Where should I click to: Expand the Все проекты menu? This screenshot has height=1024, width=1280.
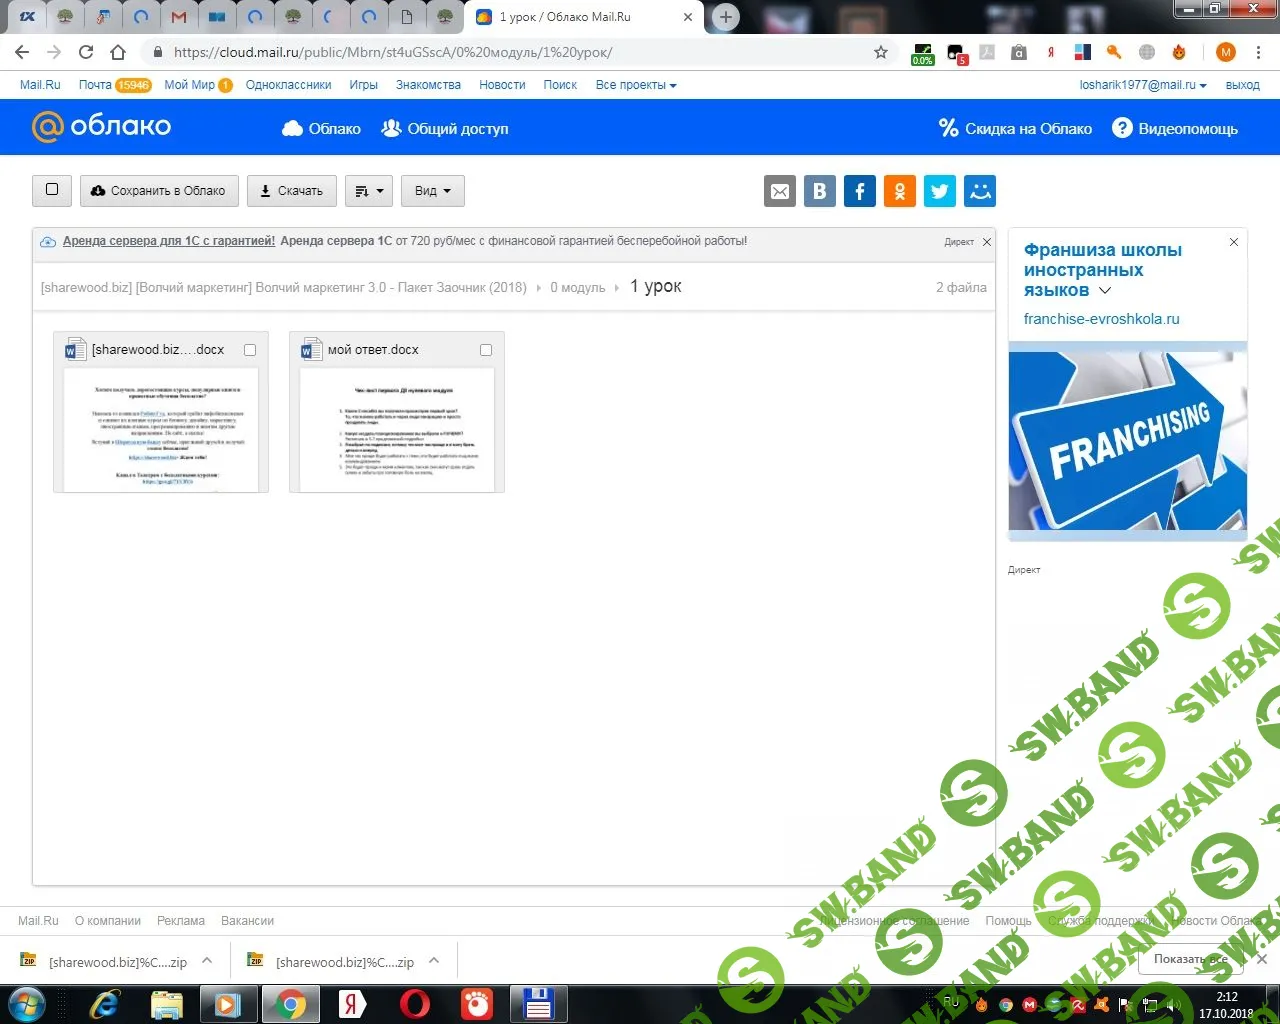click(636, 85)
